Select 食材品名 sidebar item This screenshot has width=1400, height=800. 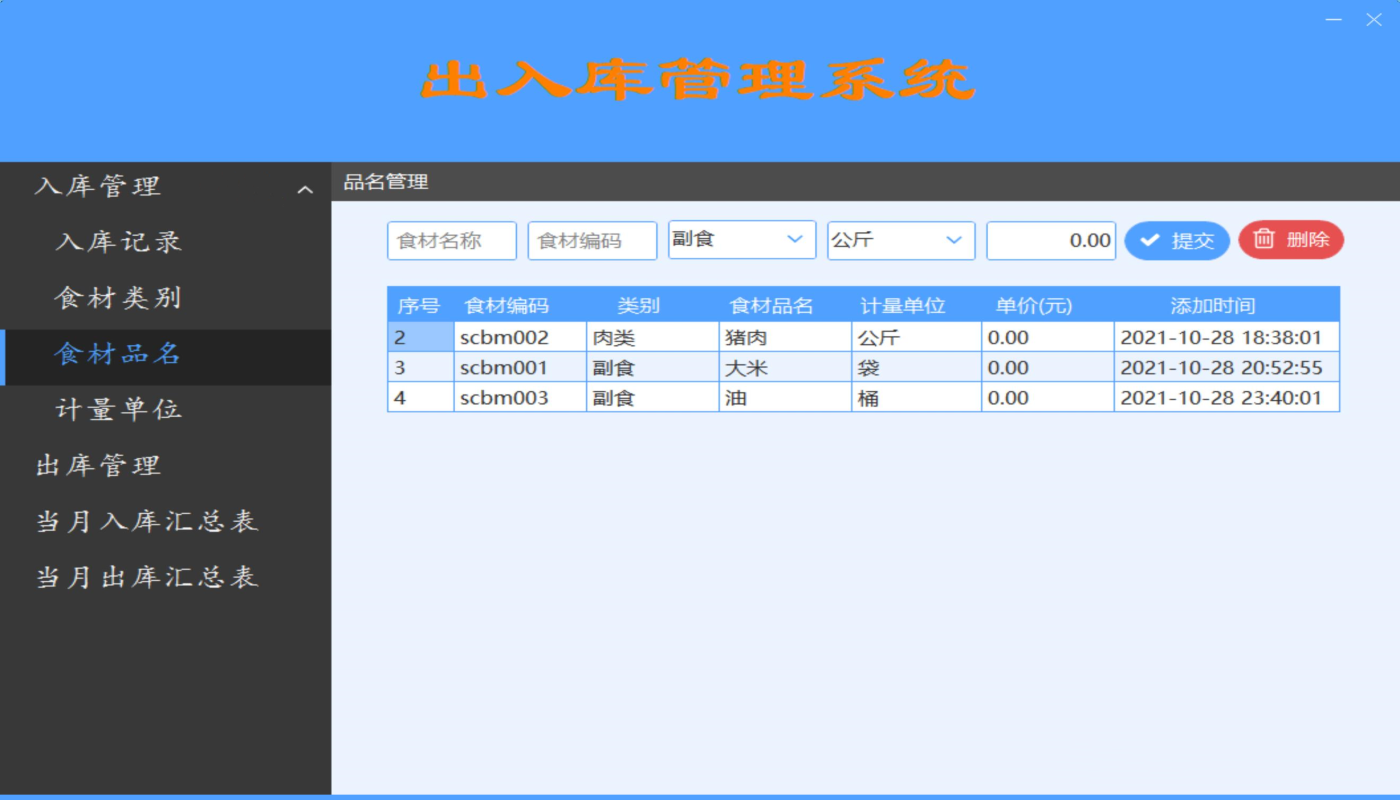[165, 357]
